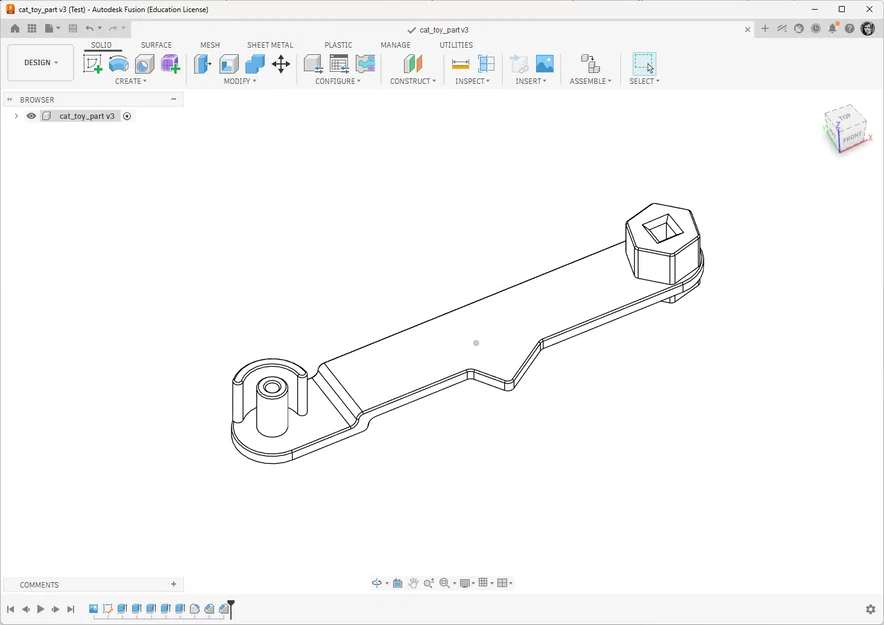Select the Pan hand tool
The height and width of the screenshot is (625, 884).
click(413, 583)
